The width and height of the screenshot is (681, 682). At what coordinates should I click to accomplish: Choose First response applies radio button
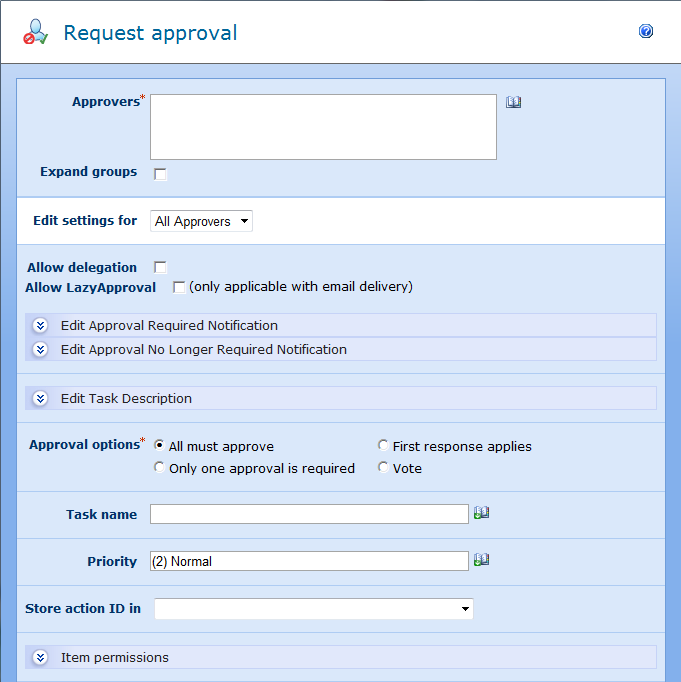tap(383, 446)
